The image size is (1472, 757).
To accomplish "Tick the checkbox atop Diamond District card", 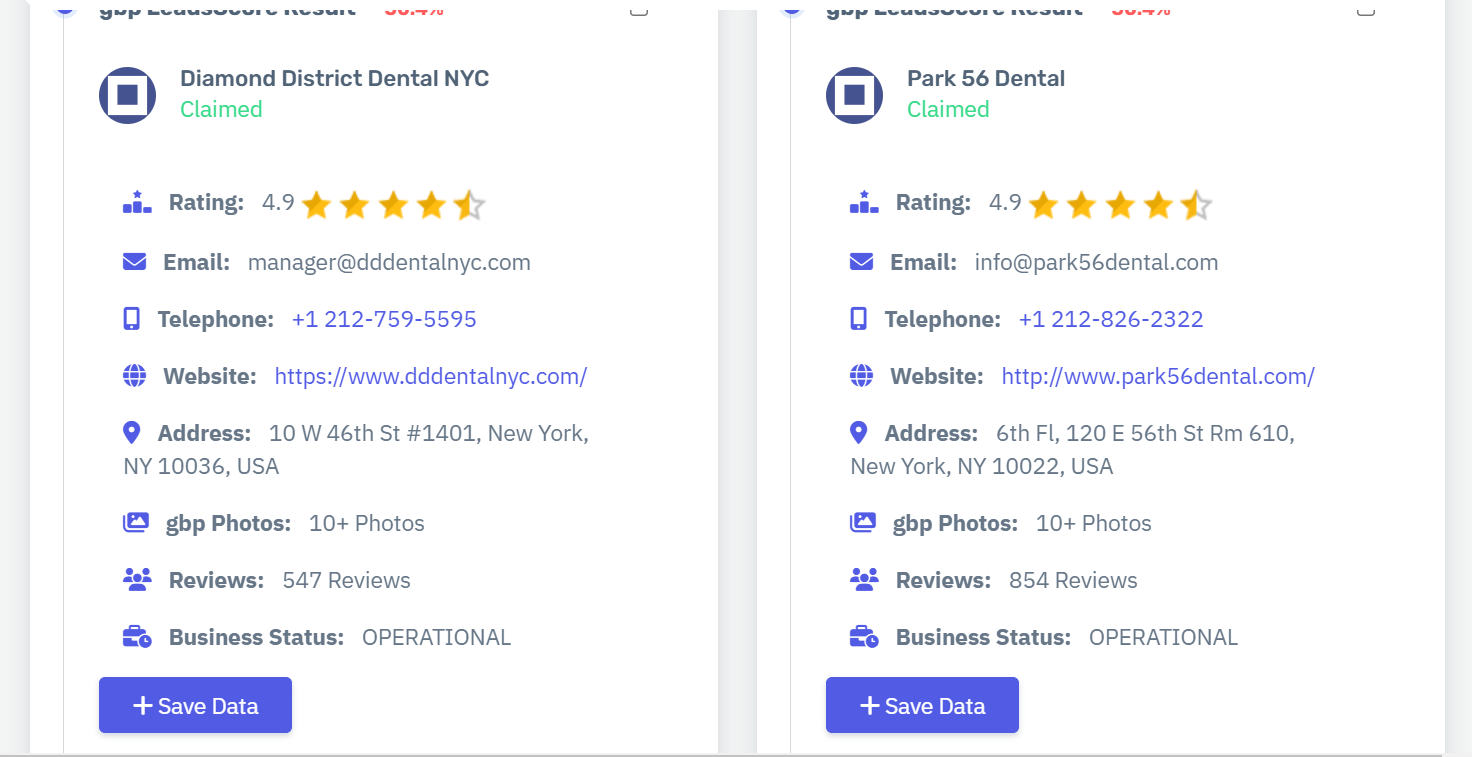I will click(639, 10).
